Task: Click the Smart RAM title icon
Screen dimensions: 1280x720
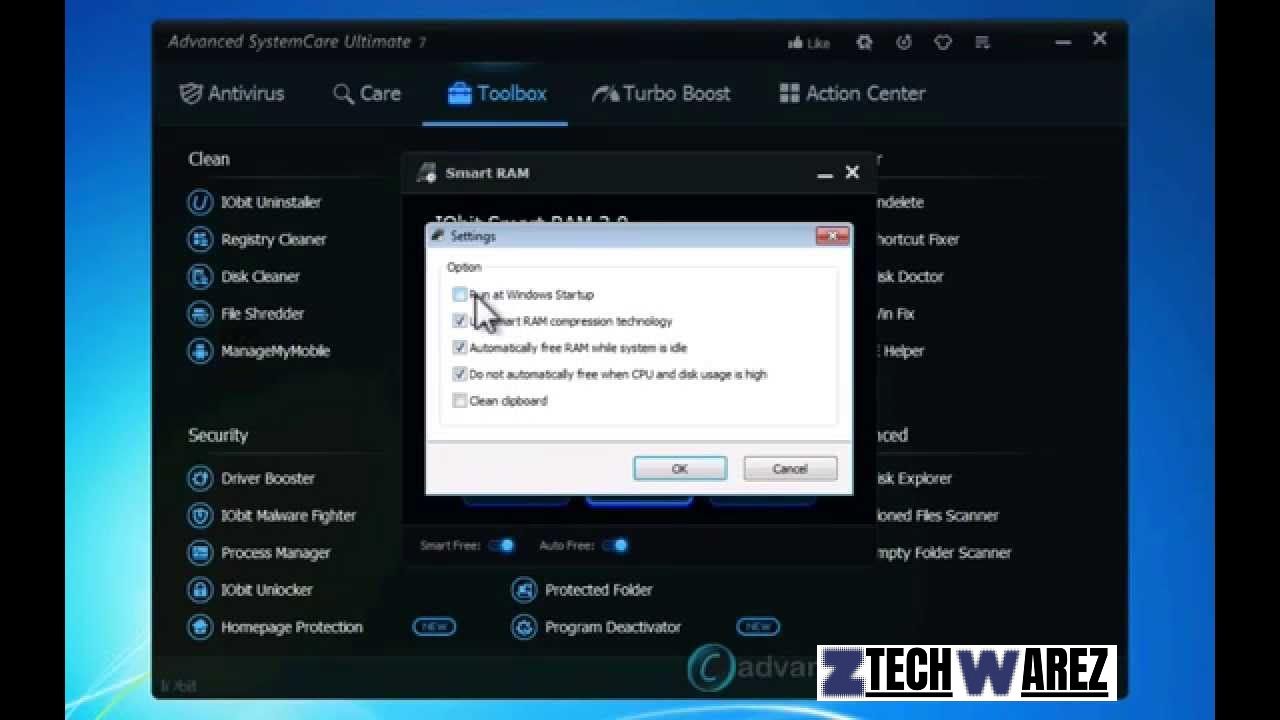Action: coord(427,172)
